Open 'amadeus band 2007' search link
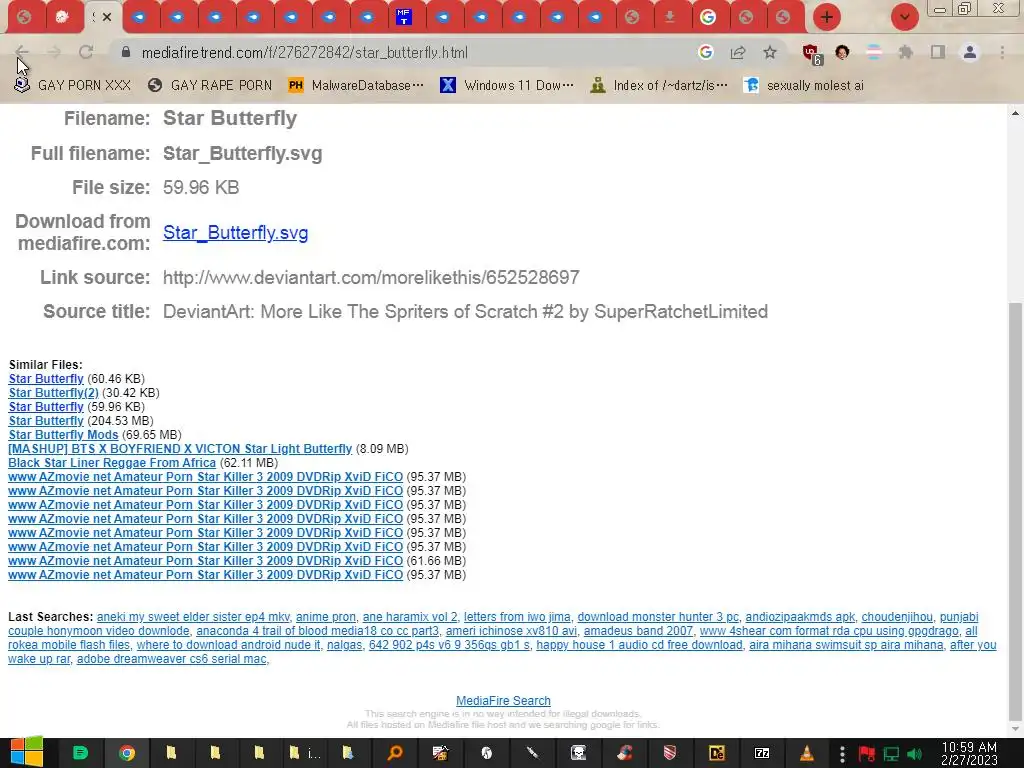 (638, 631)
